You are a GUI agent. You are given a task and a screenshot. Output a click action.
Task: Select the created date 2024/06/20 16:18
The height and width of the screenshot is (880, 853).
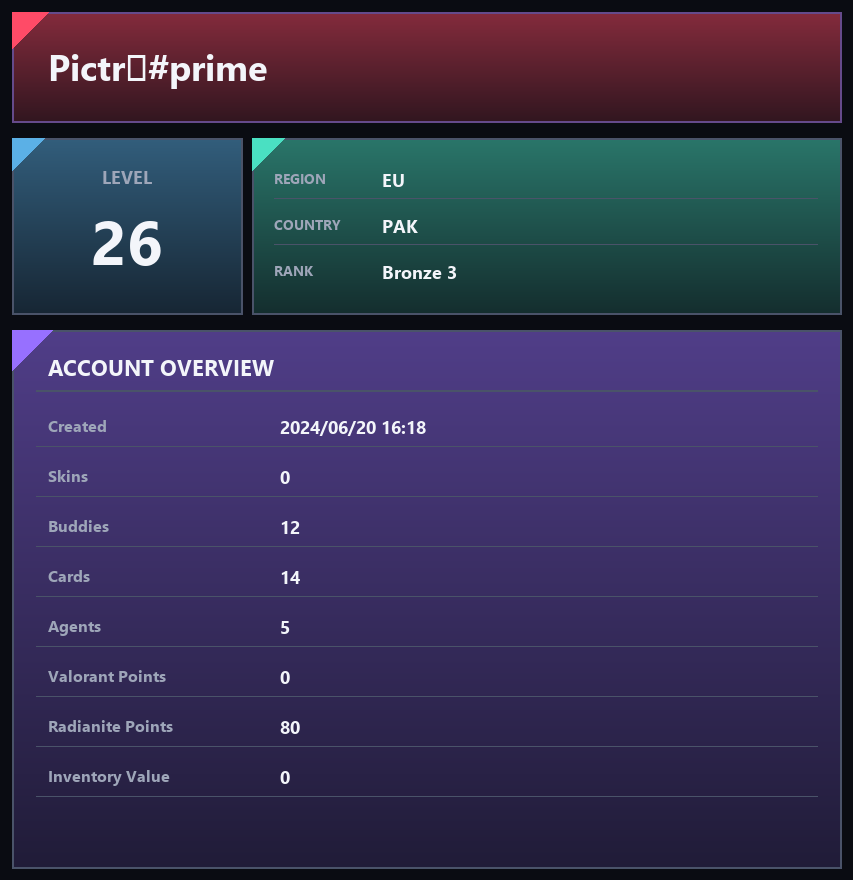coord(353,428)
